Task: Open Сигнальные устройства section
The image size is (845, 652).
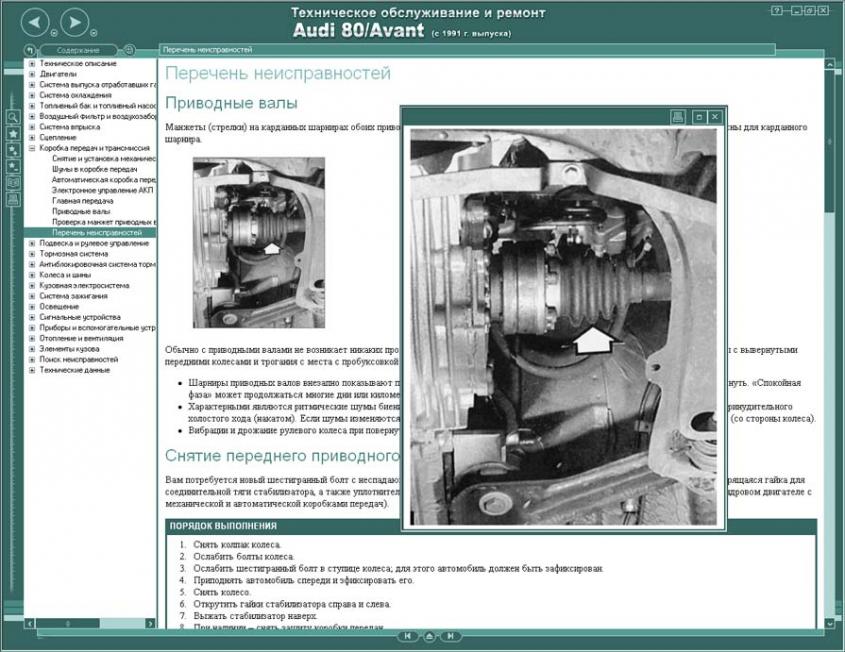Action: click(80, 317)
